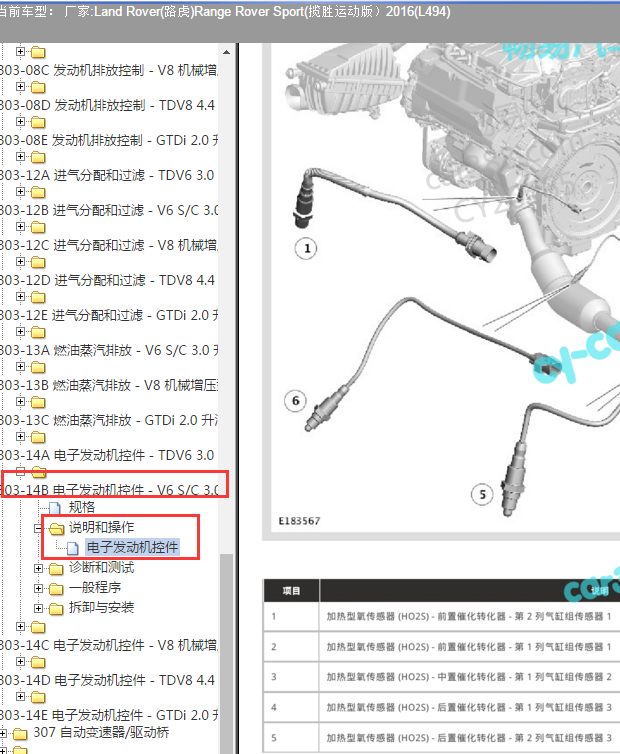
Task: Click the 说明和操作 open folder icon
Action: click(56, 529)
